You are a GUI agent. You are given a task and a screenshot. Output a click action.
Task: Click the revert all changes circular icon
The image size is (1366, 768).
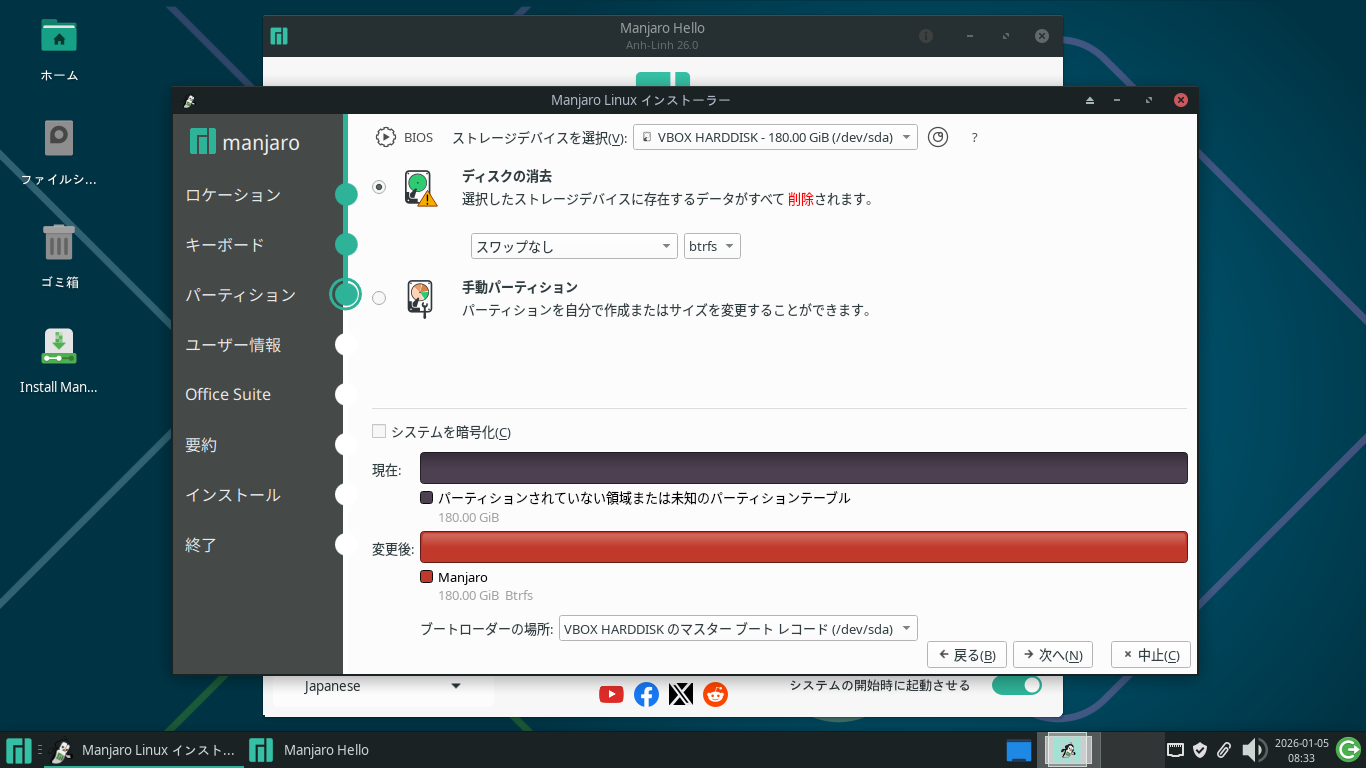click(x=937, y=137)
